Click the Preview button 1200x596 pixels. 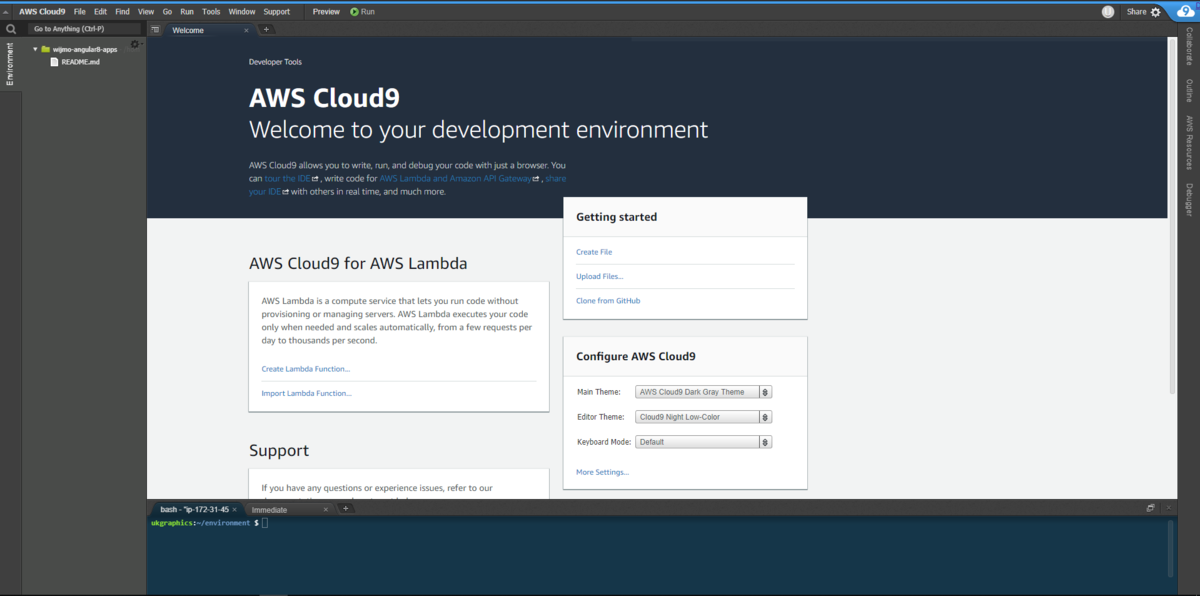coord(326,12)
